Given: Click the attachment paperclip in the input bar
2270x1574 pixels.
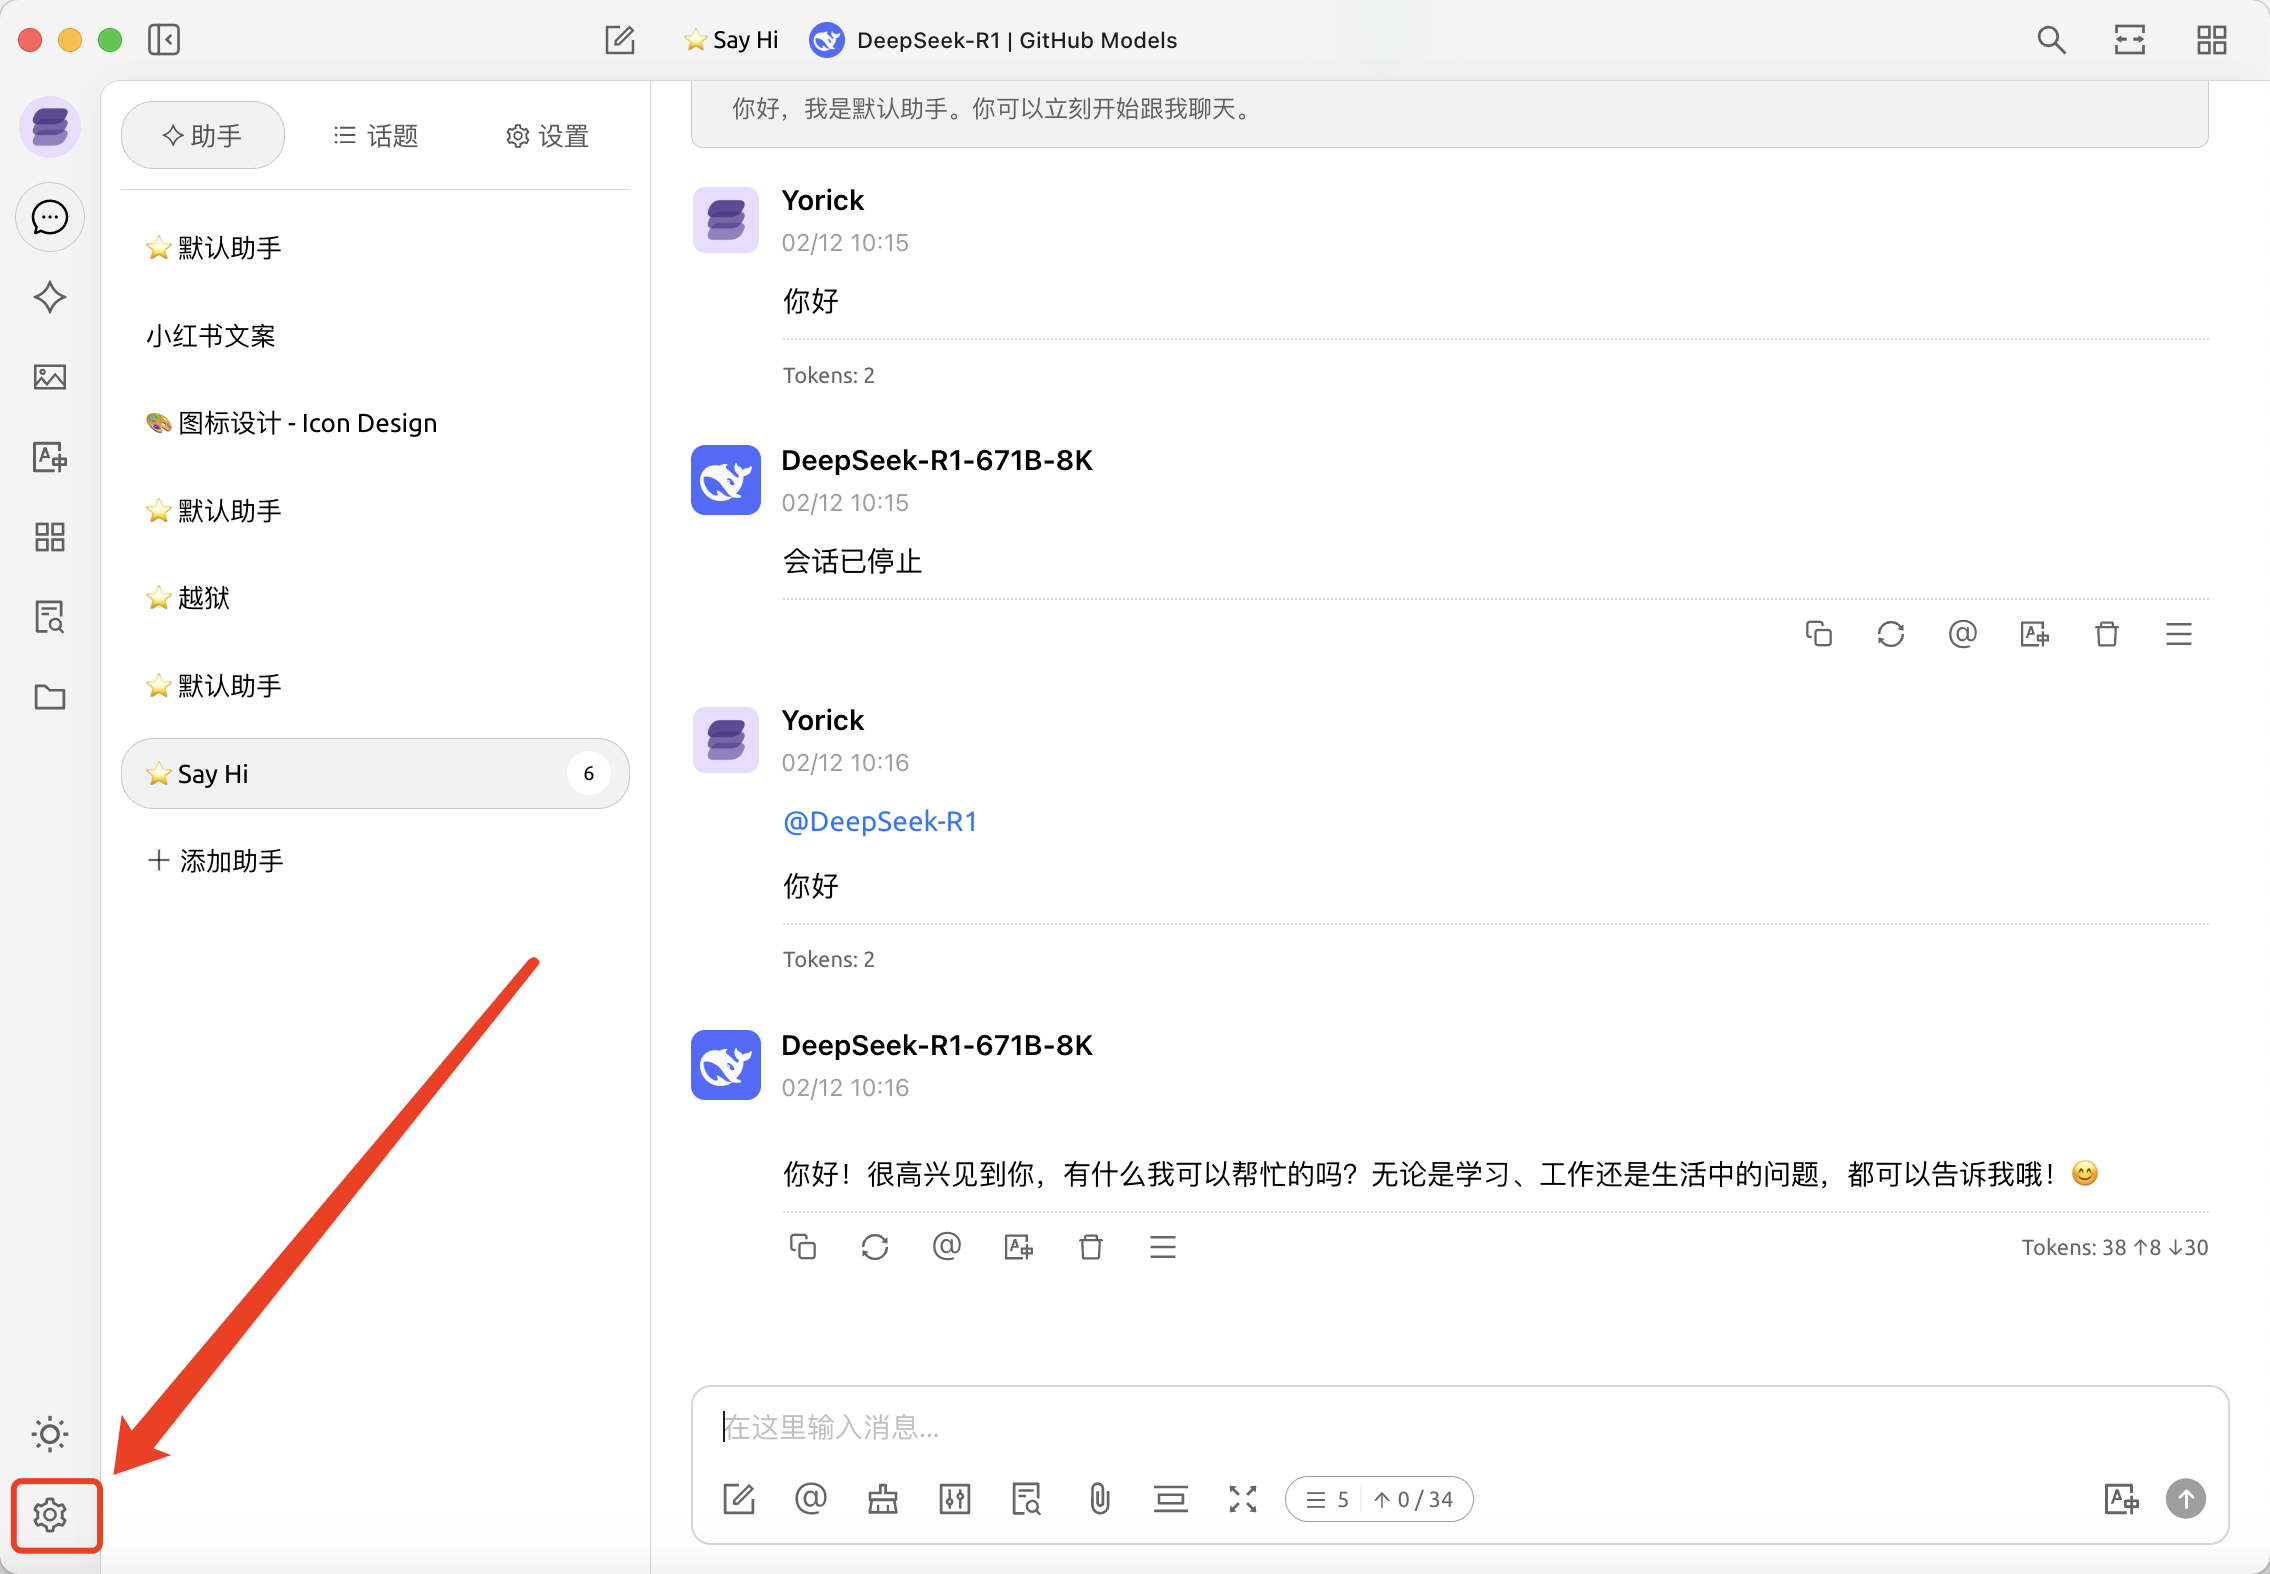Looking at the screenshot, I should (x=1099, y=1499).
